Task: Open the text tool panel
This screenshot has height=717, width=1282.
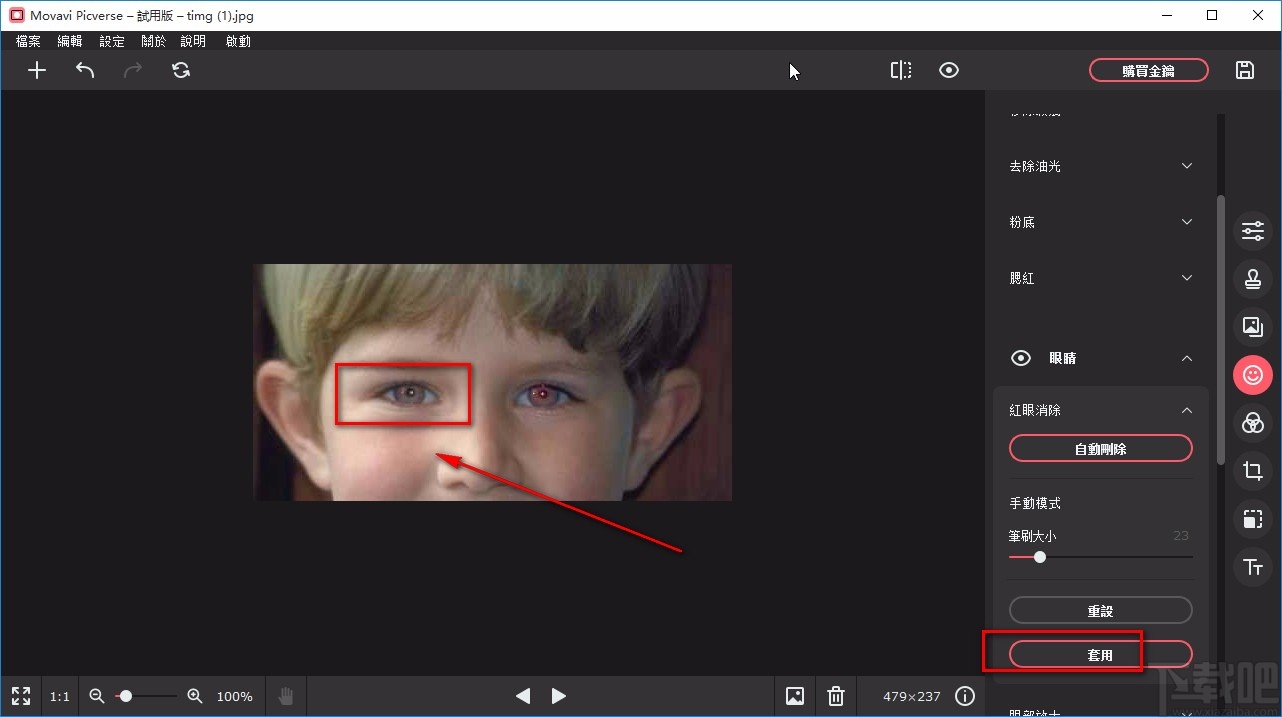Action: pyautogui.click(x=1252, y=567)
